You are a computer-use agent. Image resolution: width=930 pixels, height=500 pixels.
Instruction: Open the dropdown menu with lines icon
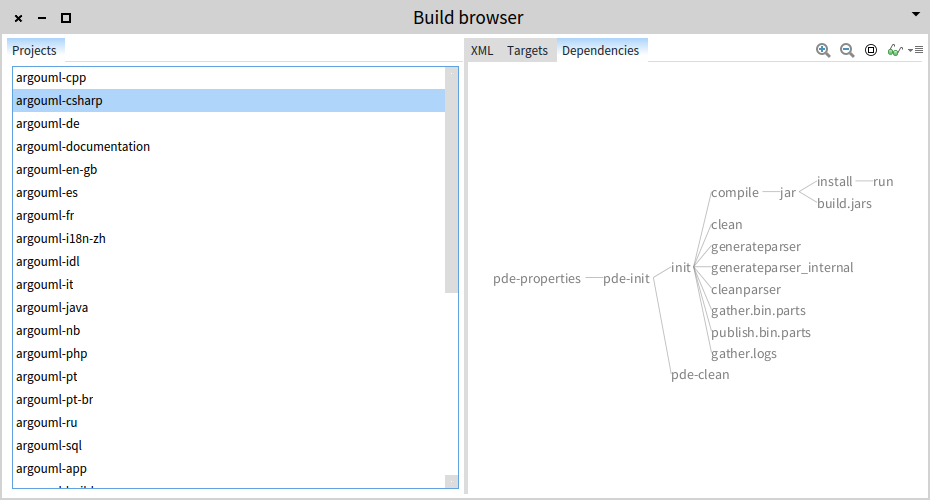(x=915, y=50)
